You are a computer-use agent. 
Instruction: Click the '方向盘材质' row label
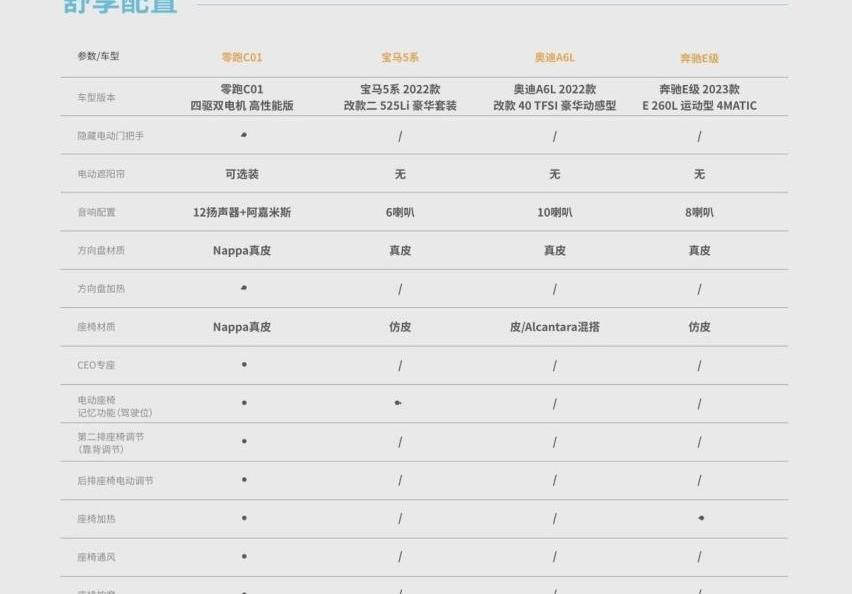pyautogui.click(x=101, y=251)
